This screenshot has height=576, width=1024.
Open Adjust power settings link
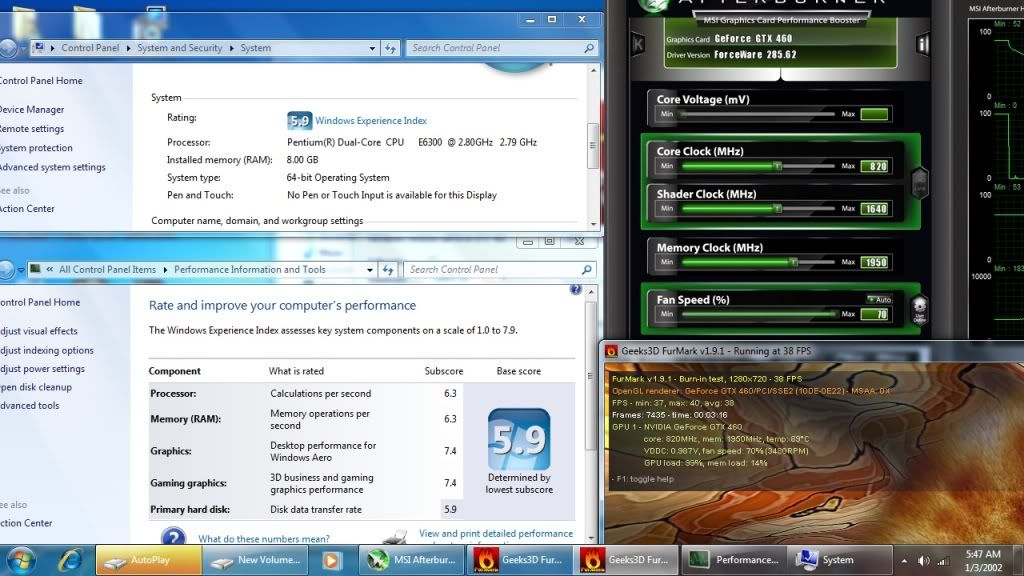[42, 368]
